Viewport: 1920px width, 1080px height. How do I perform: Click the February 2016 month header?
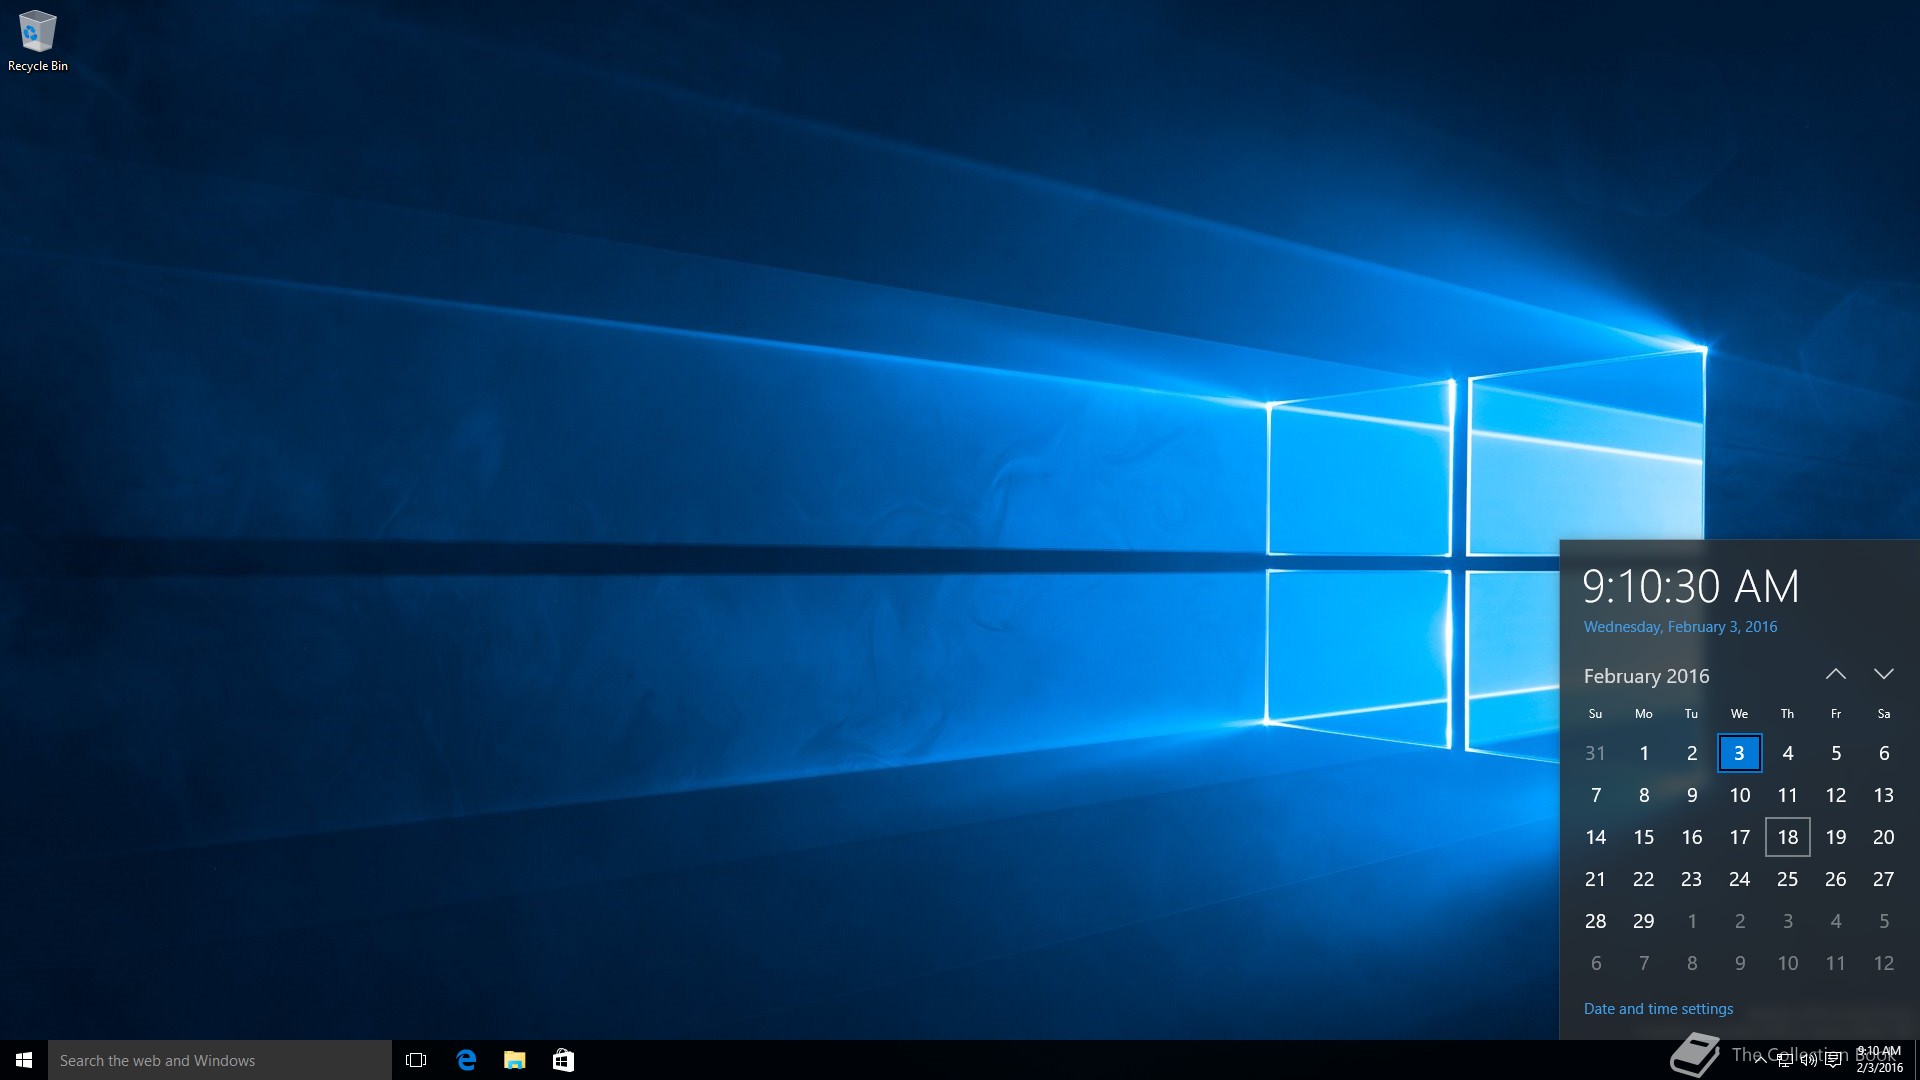pos(1646,676)
